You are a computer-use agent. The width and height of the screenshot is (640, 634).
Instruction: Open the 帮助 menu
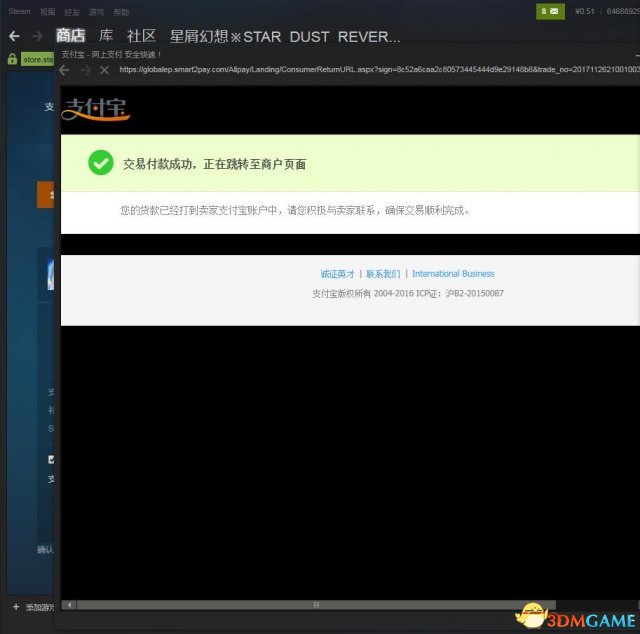pos(121,12)
